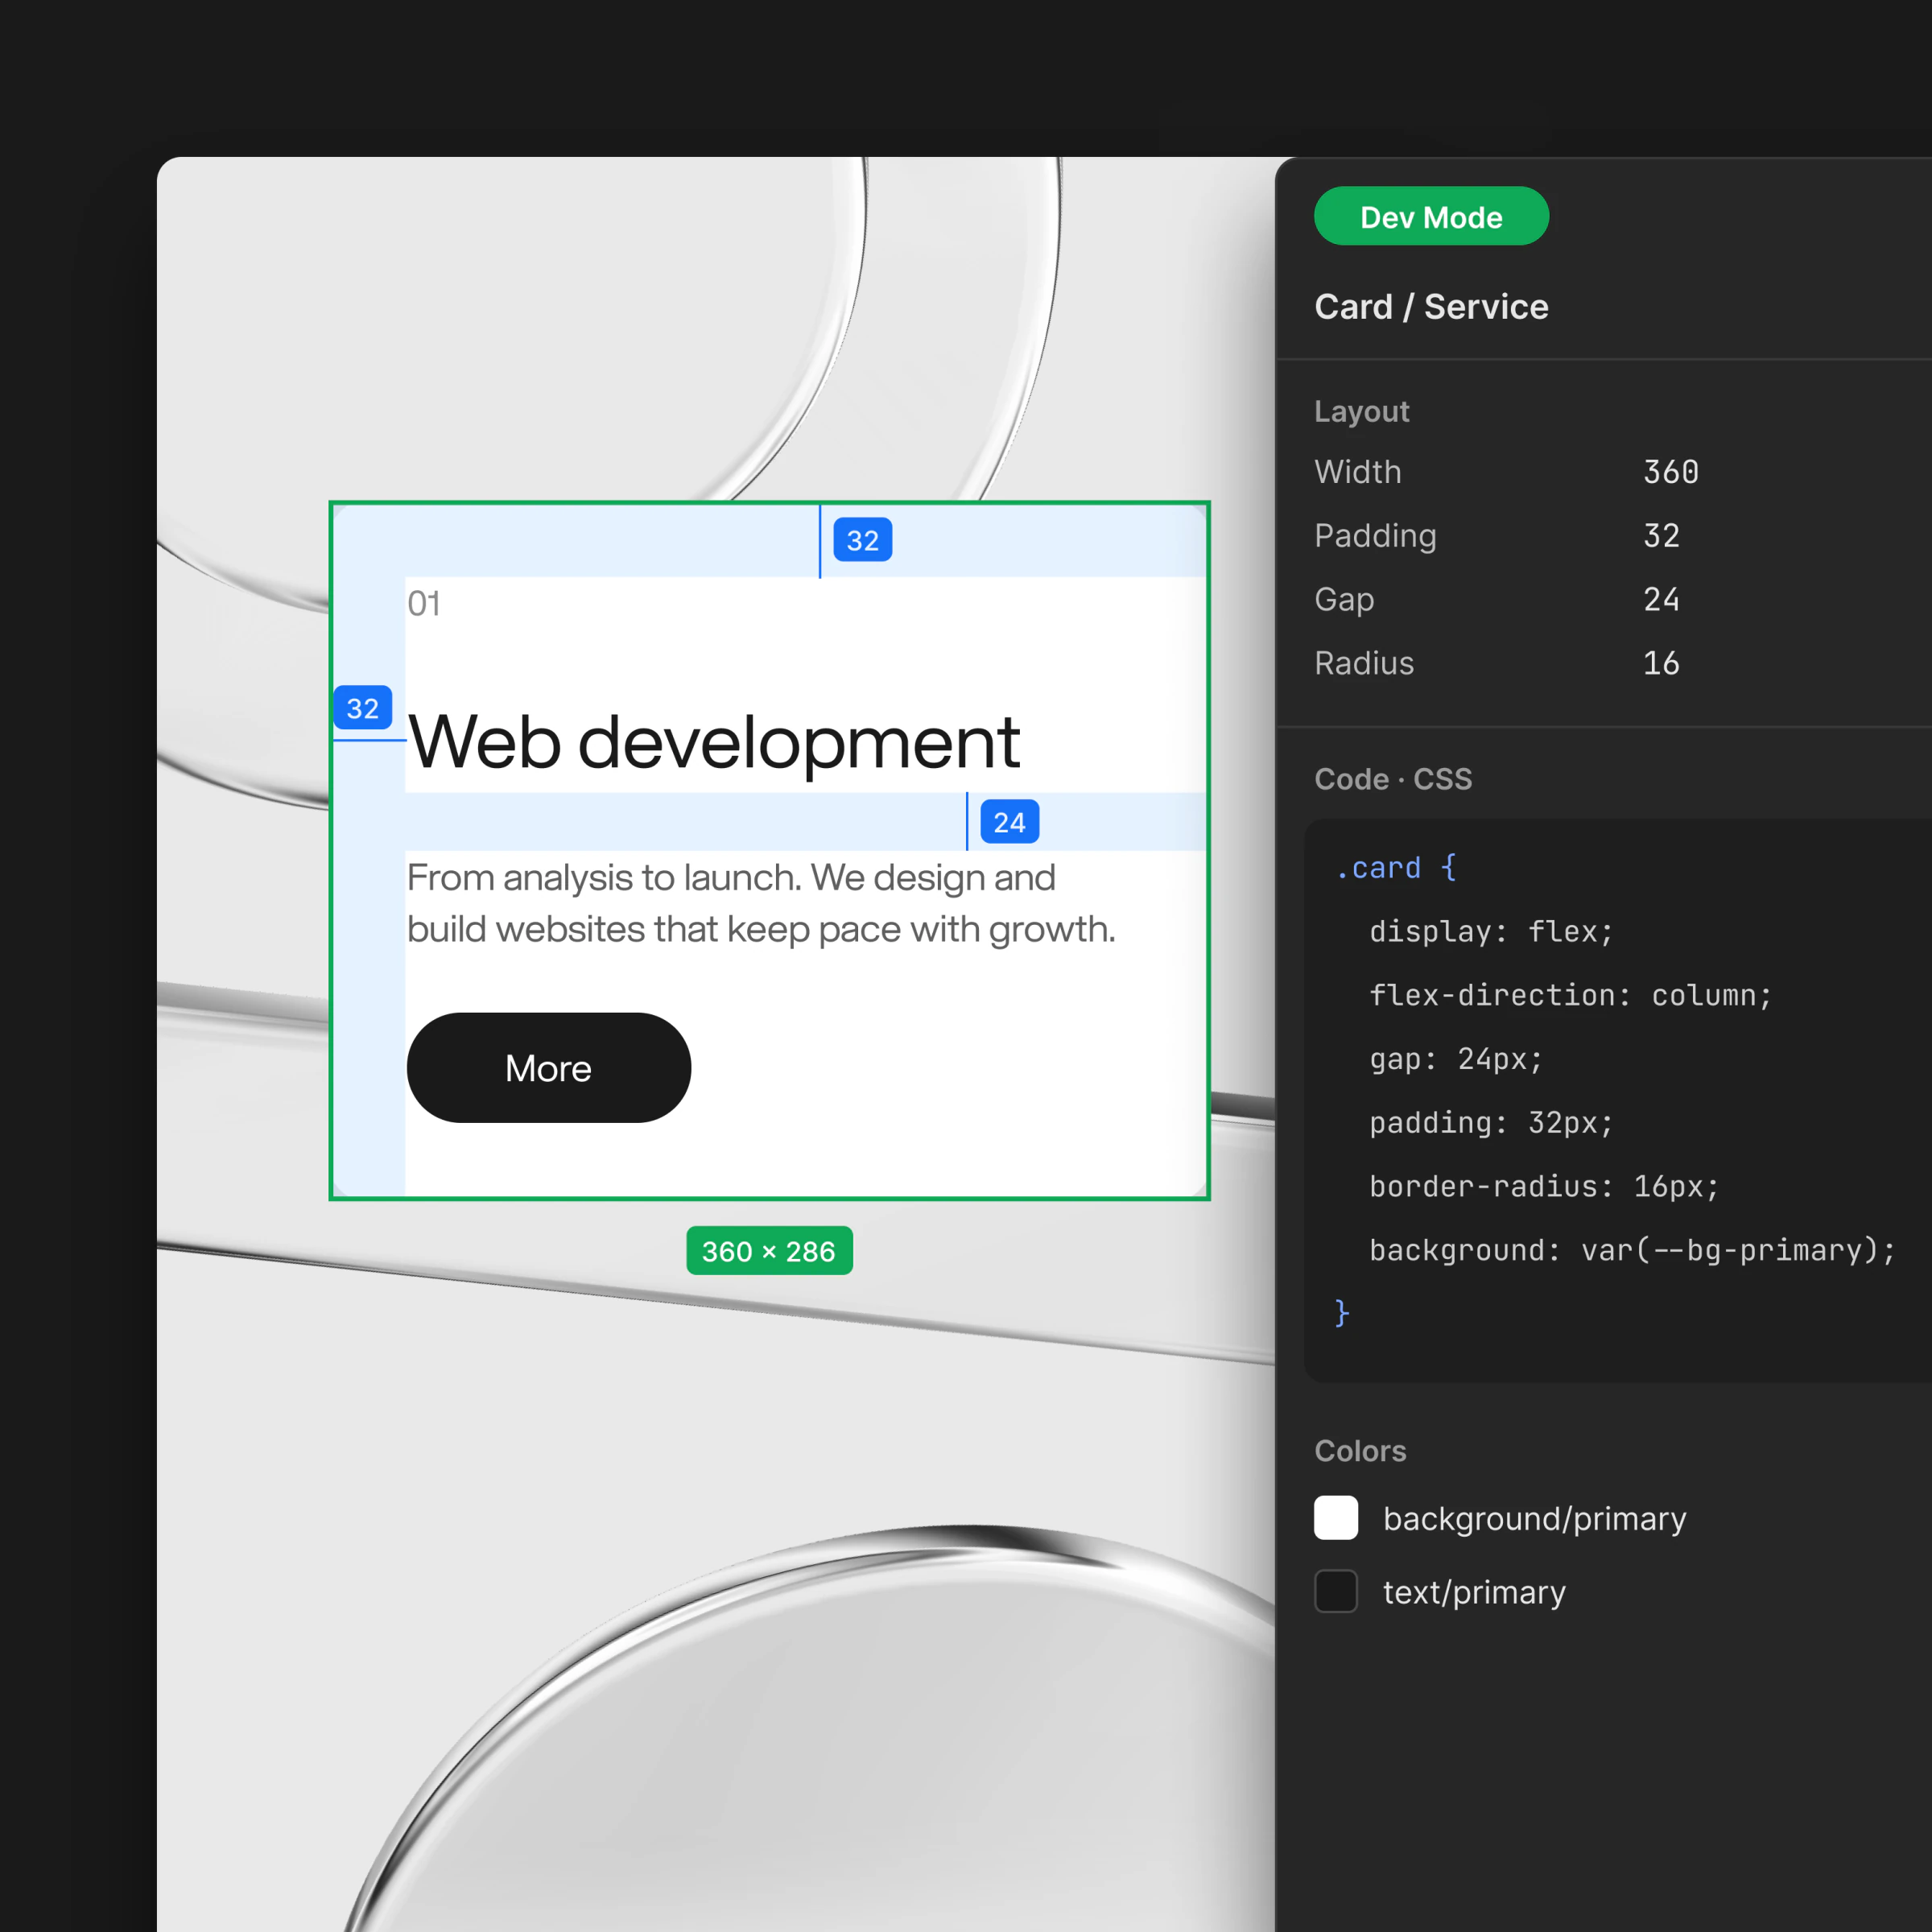The image size is (1932, 1932).
Task: Click the green Dev Mode button
Action: pos(1431,216)
